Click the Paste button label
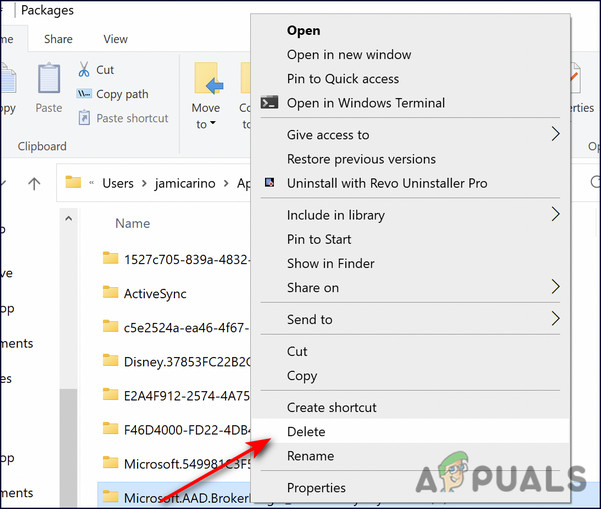This screenshot has width=601, height=509. (49, 108)
